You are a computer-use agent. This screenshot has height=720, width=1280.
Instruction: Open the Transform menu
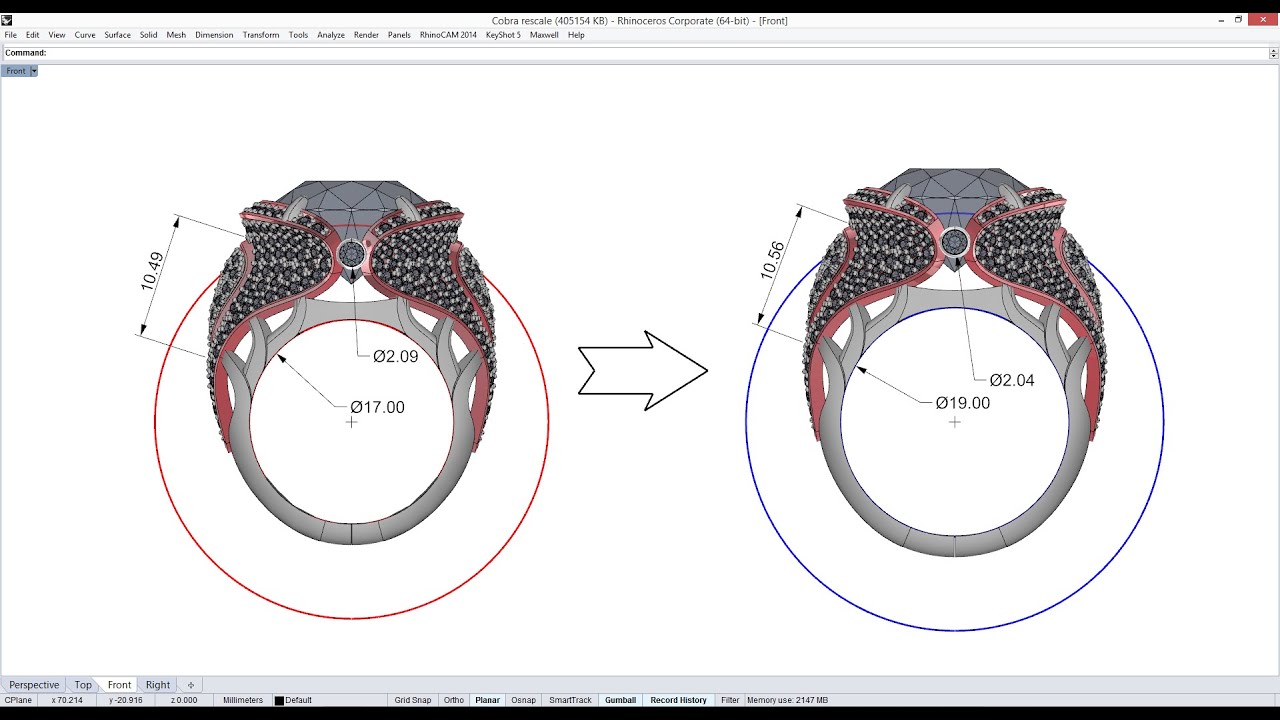(x=261, y=35)
